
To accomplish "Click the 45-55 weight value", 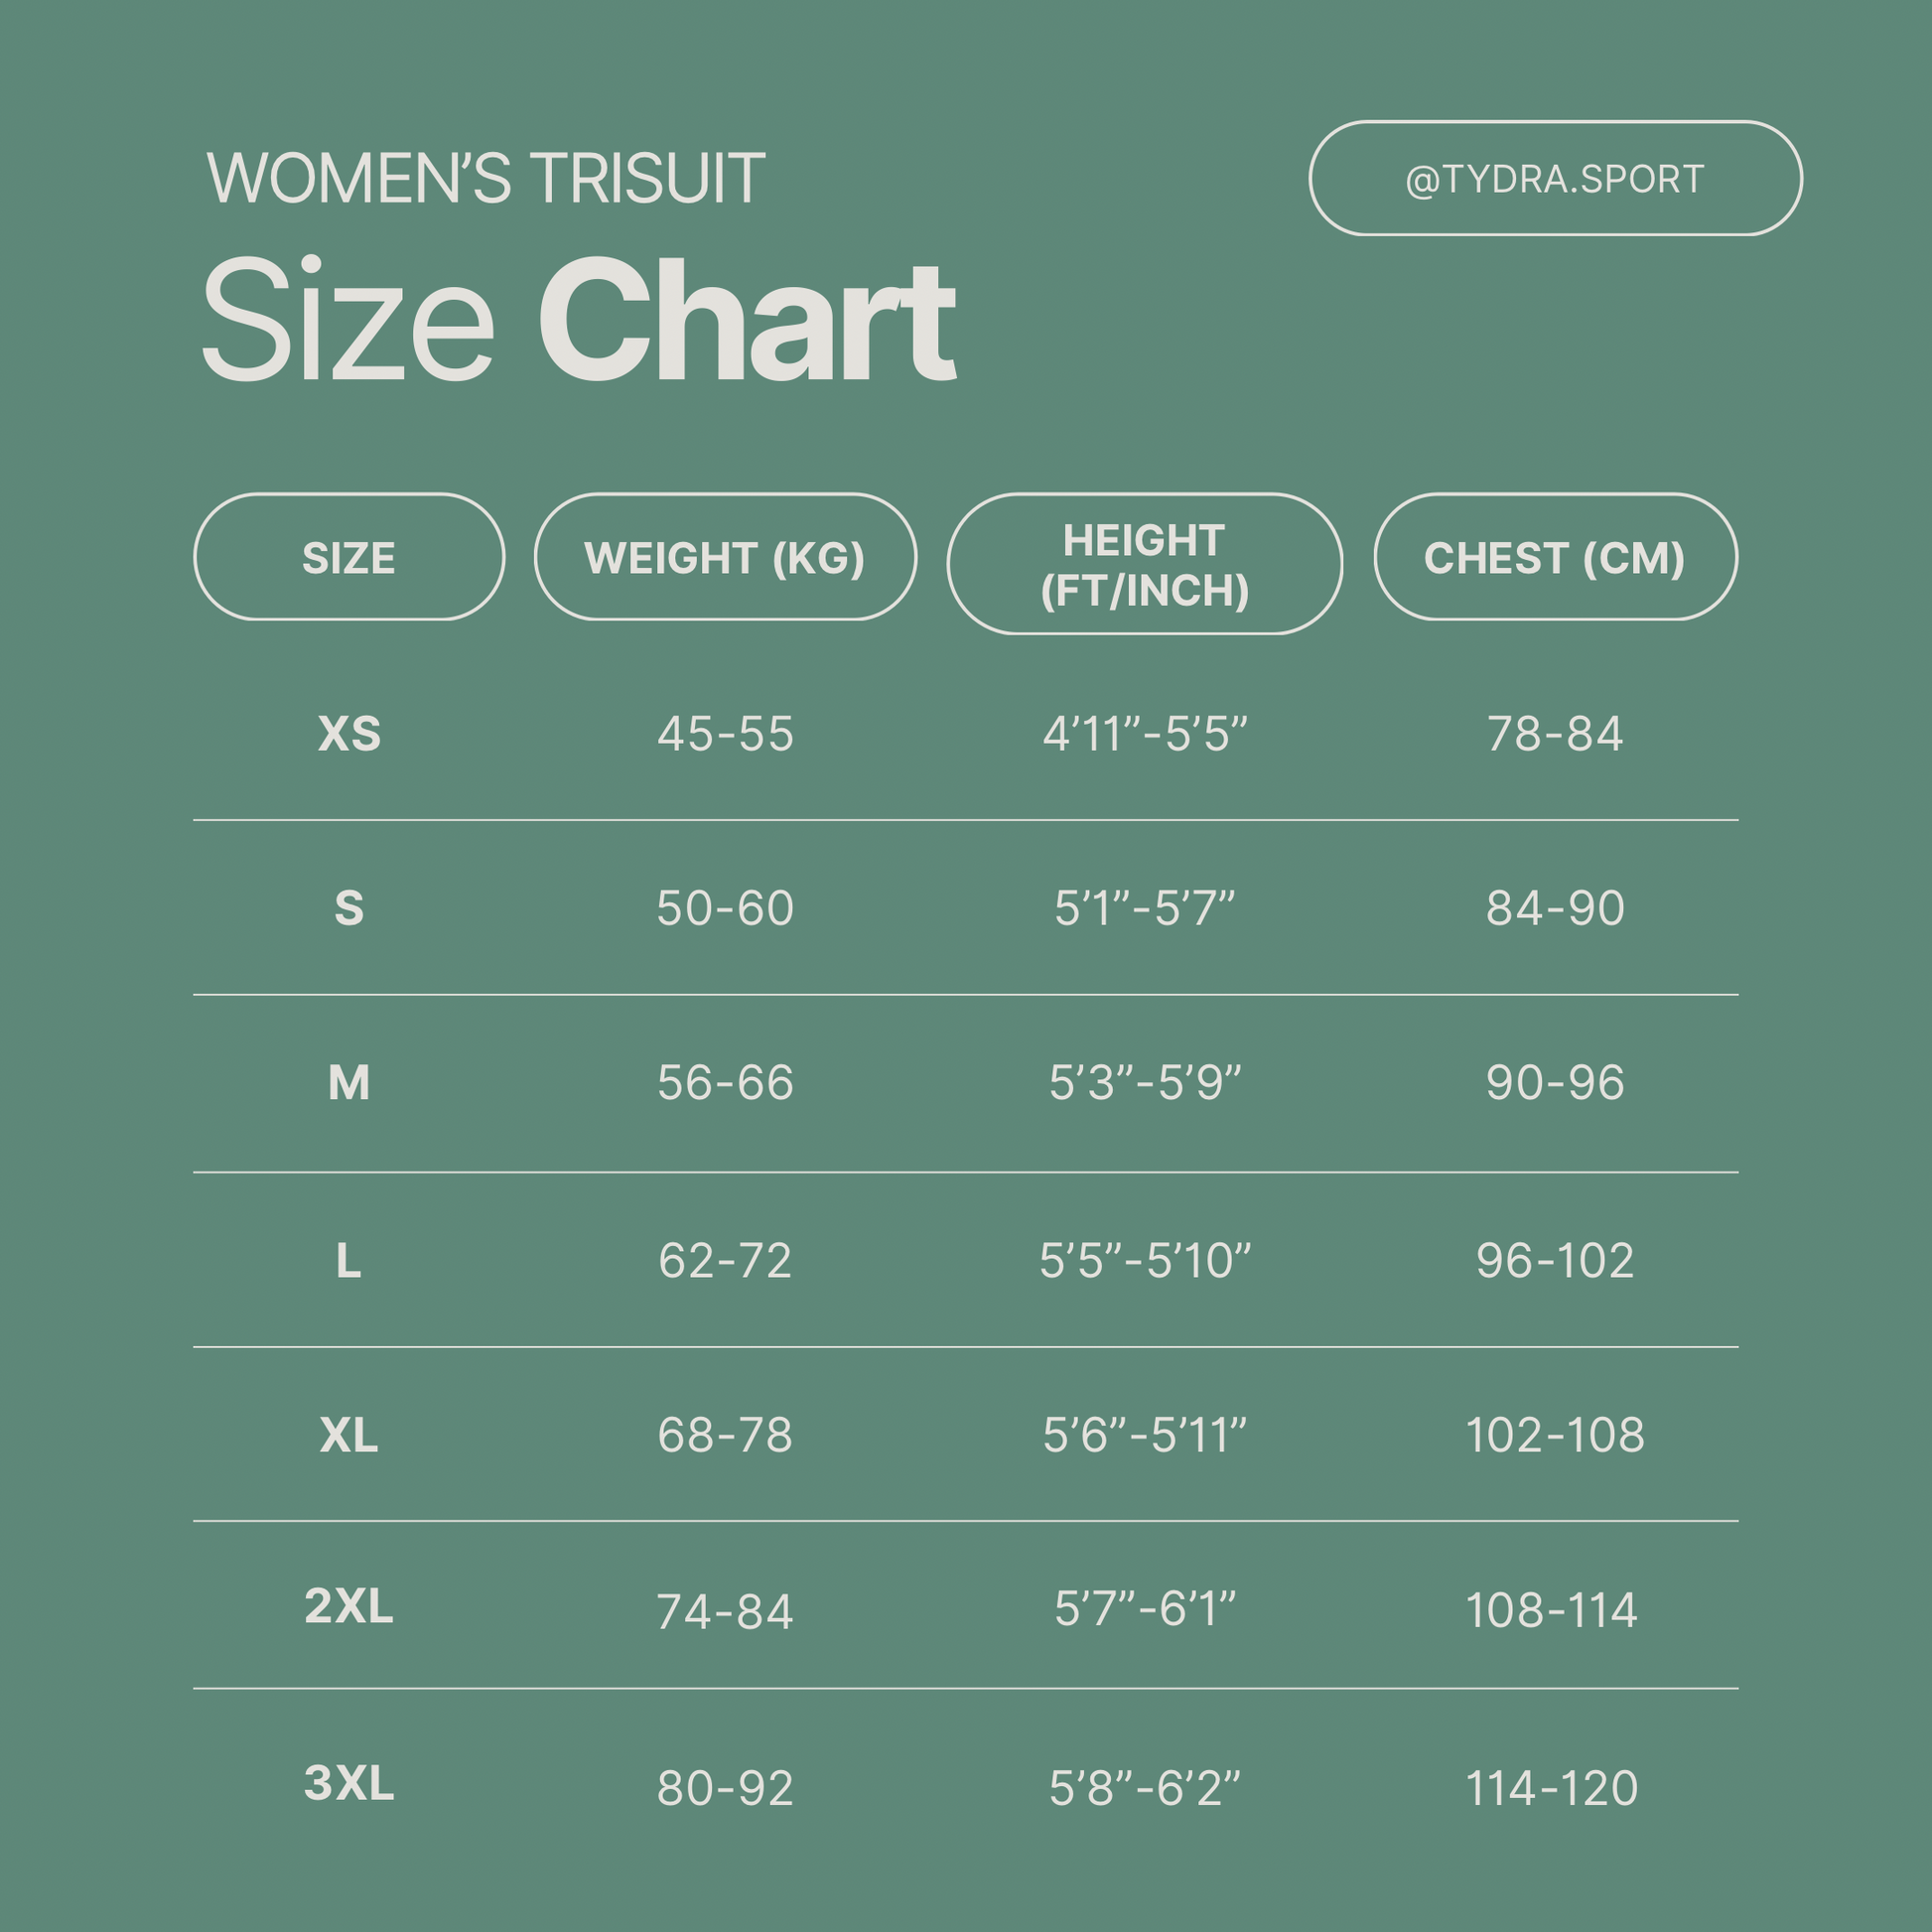I will [725, 734].
